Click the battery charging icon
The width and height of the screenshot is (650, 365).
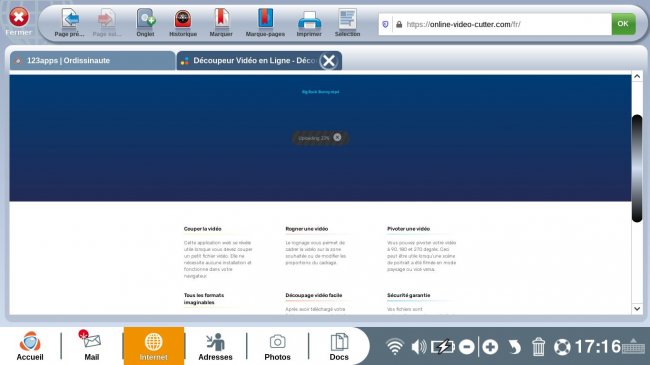tap(443, 347)
